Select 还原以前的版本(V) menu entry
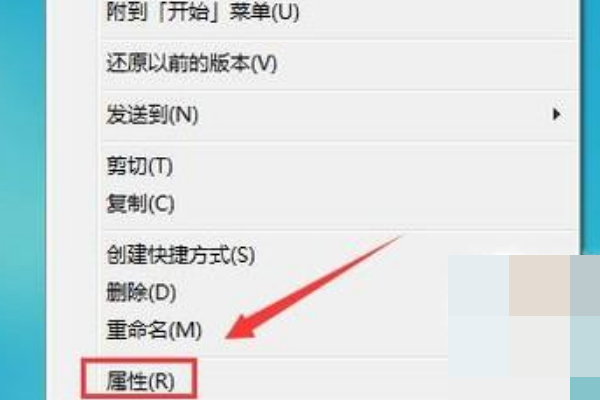This screenshot has height=400, width=600. coord(191,63)
